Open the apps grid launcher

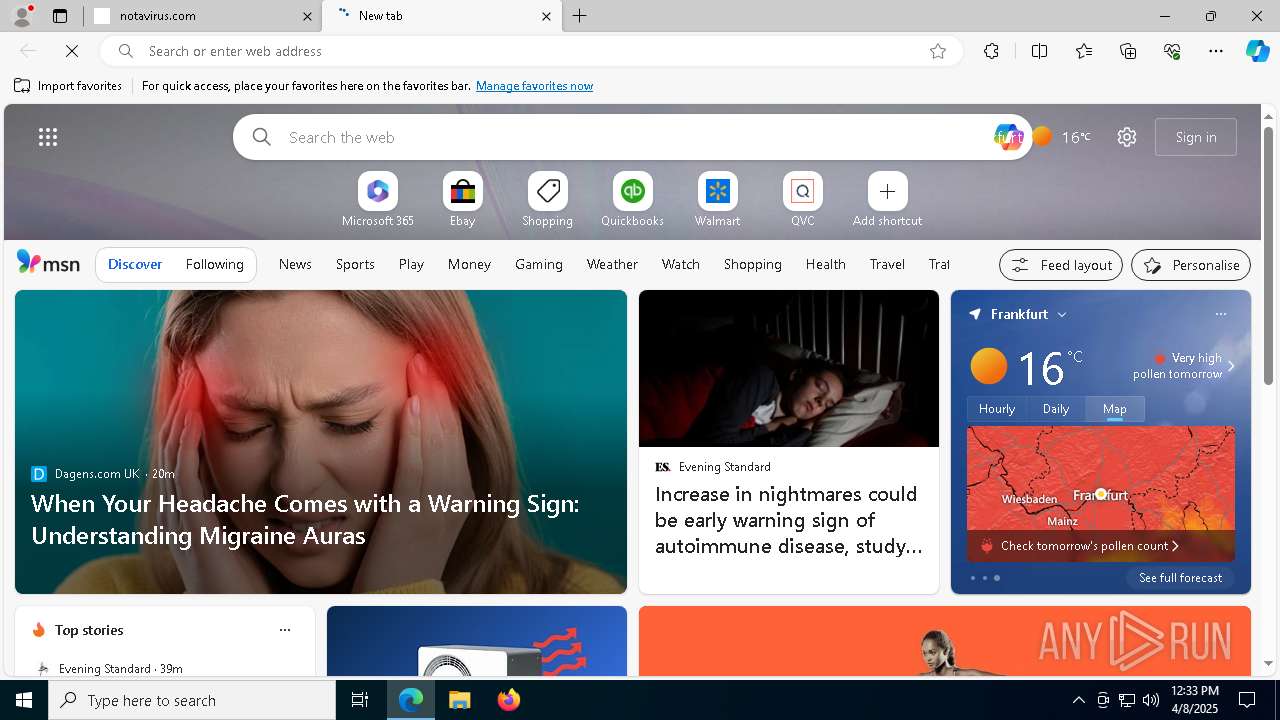(x=48, y=137)
